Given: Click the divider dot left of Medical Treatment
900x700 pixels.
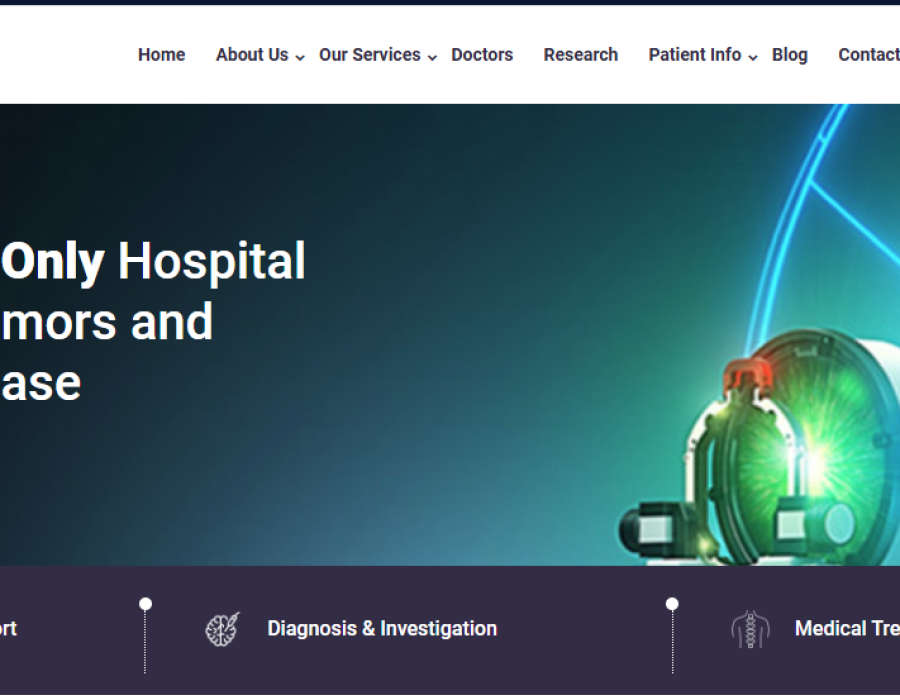Looking at the screenshot, I should click(x=672, y=604).
